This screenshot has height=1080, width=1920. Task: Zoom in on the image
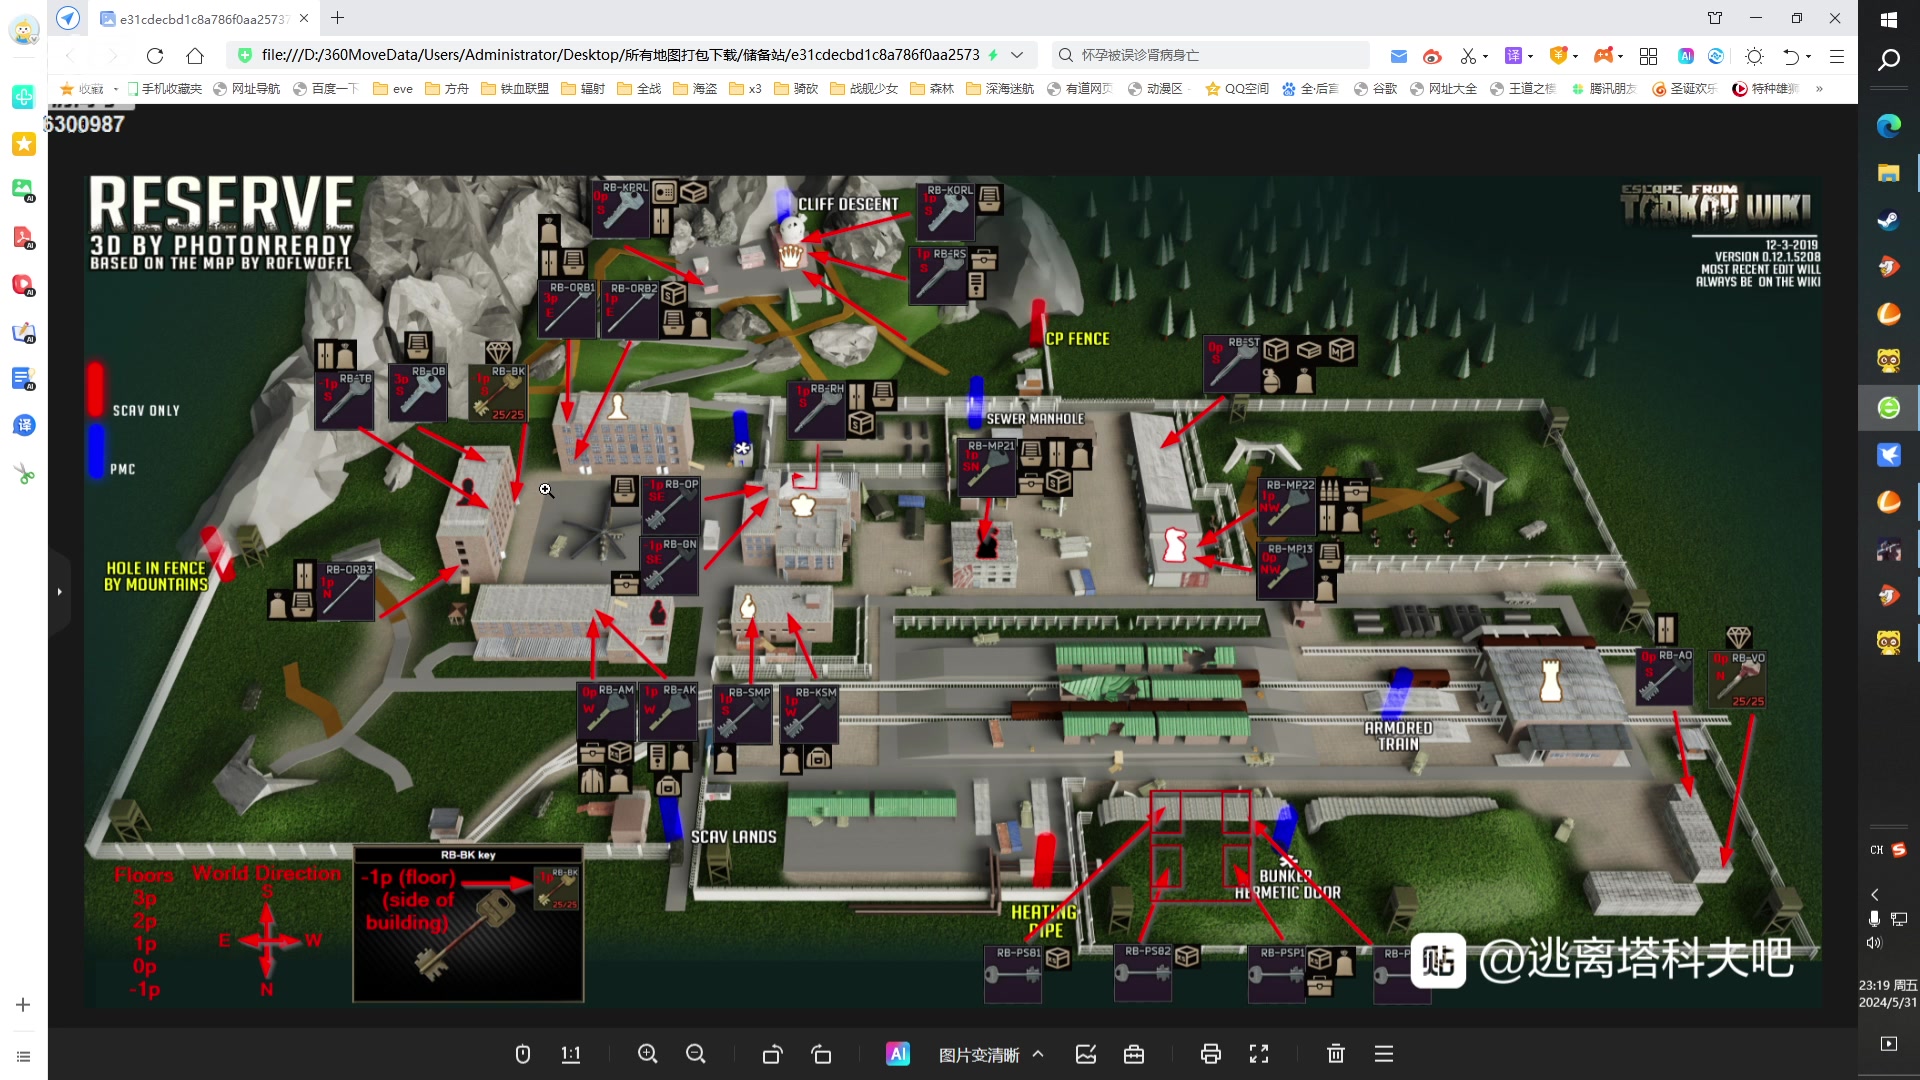click(648, 1054)
